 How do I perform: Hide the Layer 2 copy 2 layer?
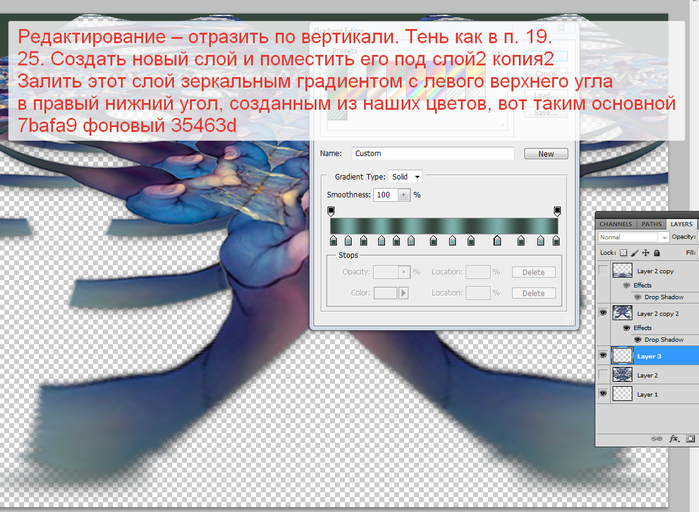603,313
